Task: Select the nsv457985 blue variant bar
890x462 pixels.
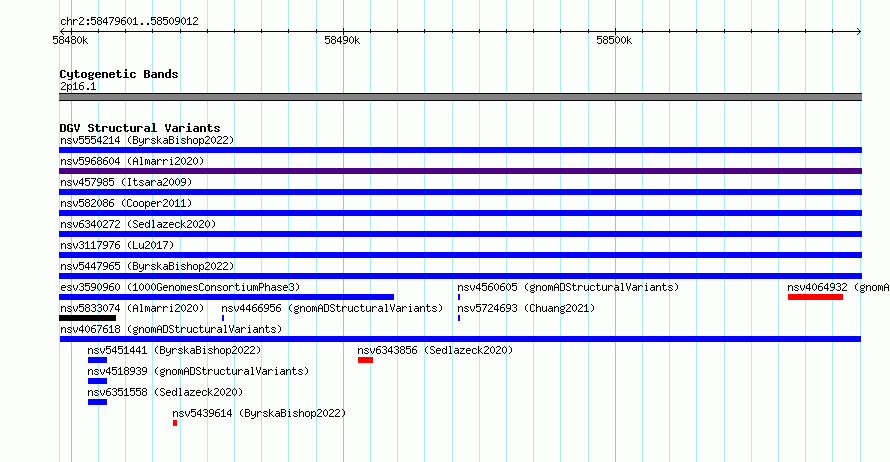Action: 460,192
